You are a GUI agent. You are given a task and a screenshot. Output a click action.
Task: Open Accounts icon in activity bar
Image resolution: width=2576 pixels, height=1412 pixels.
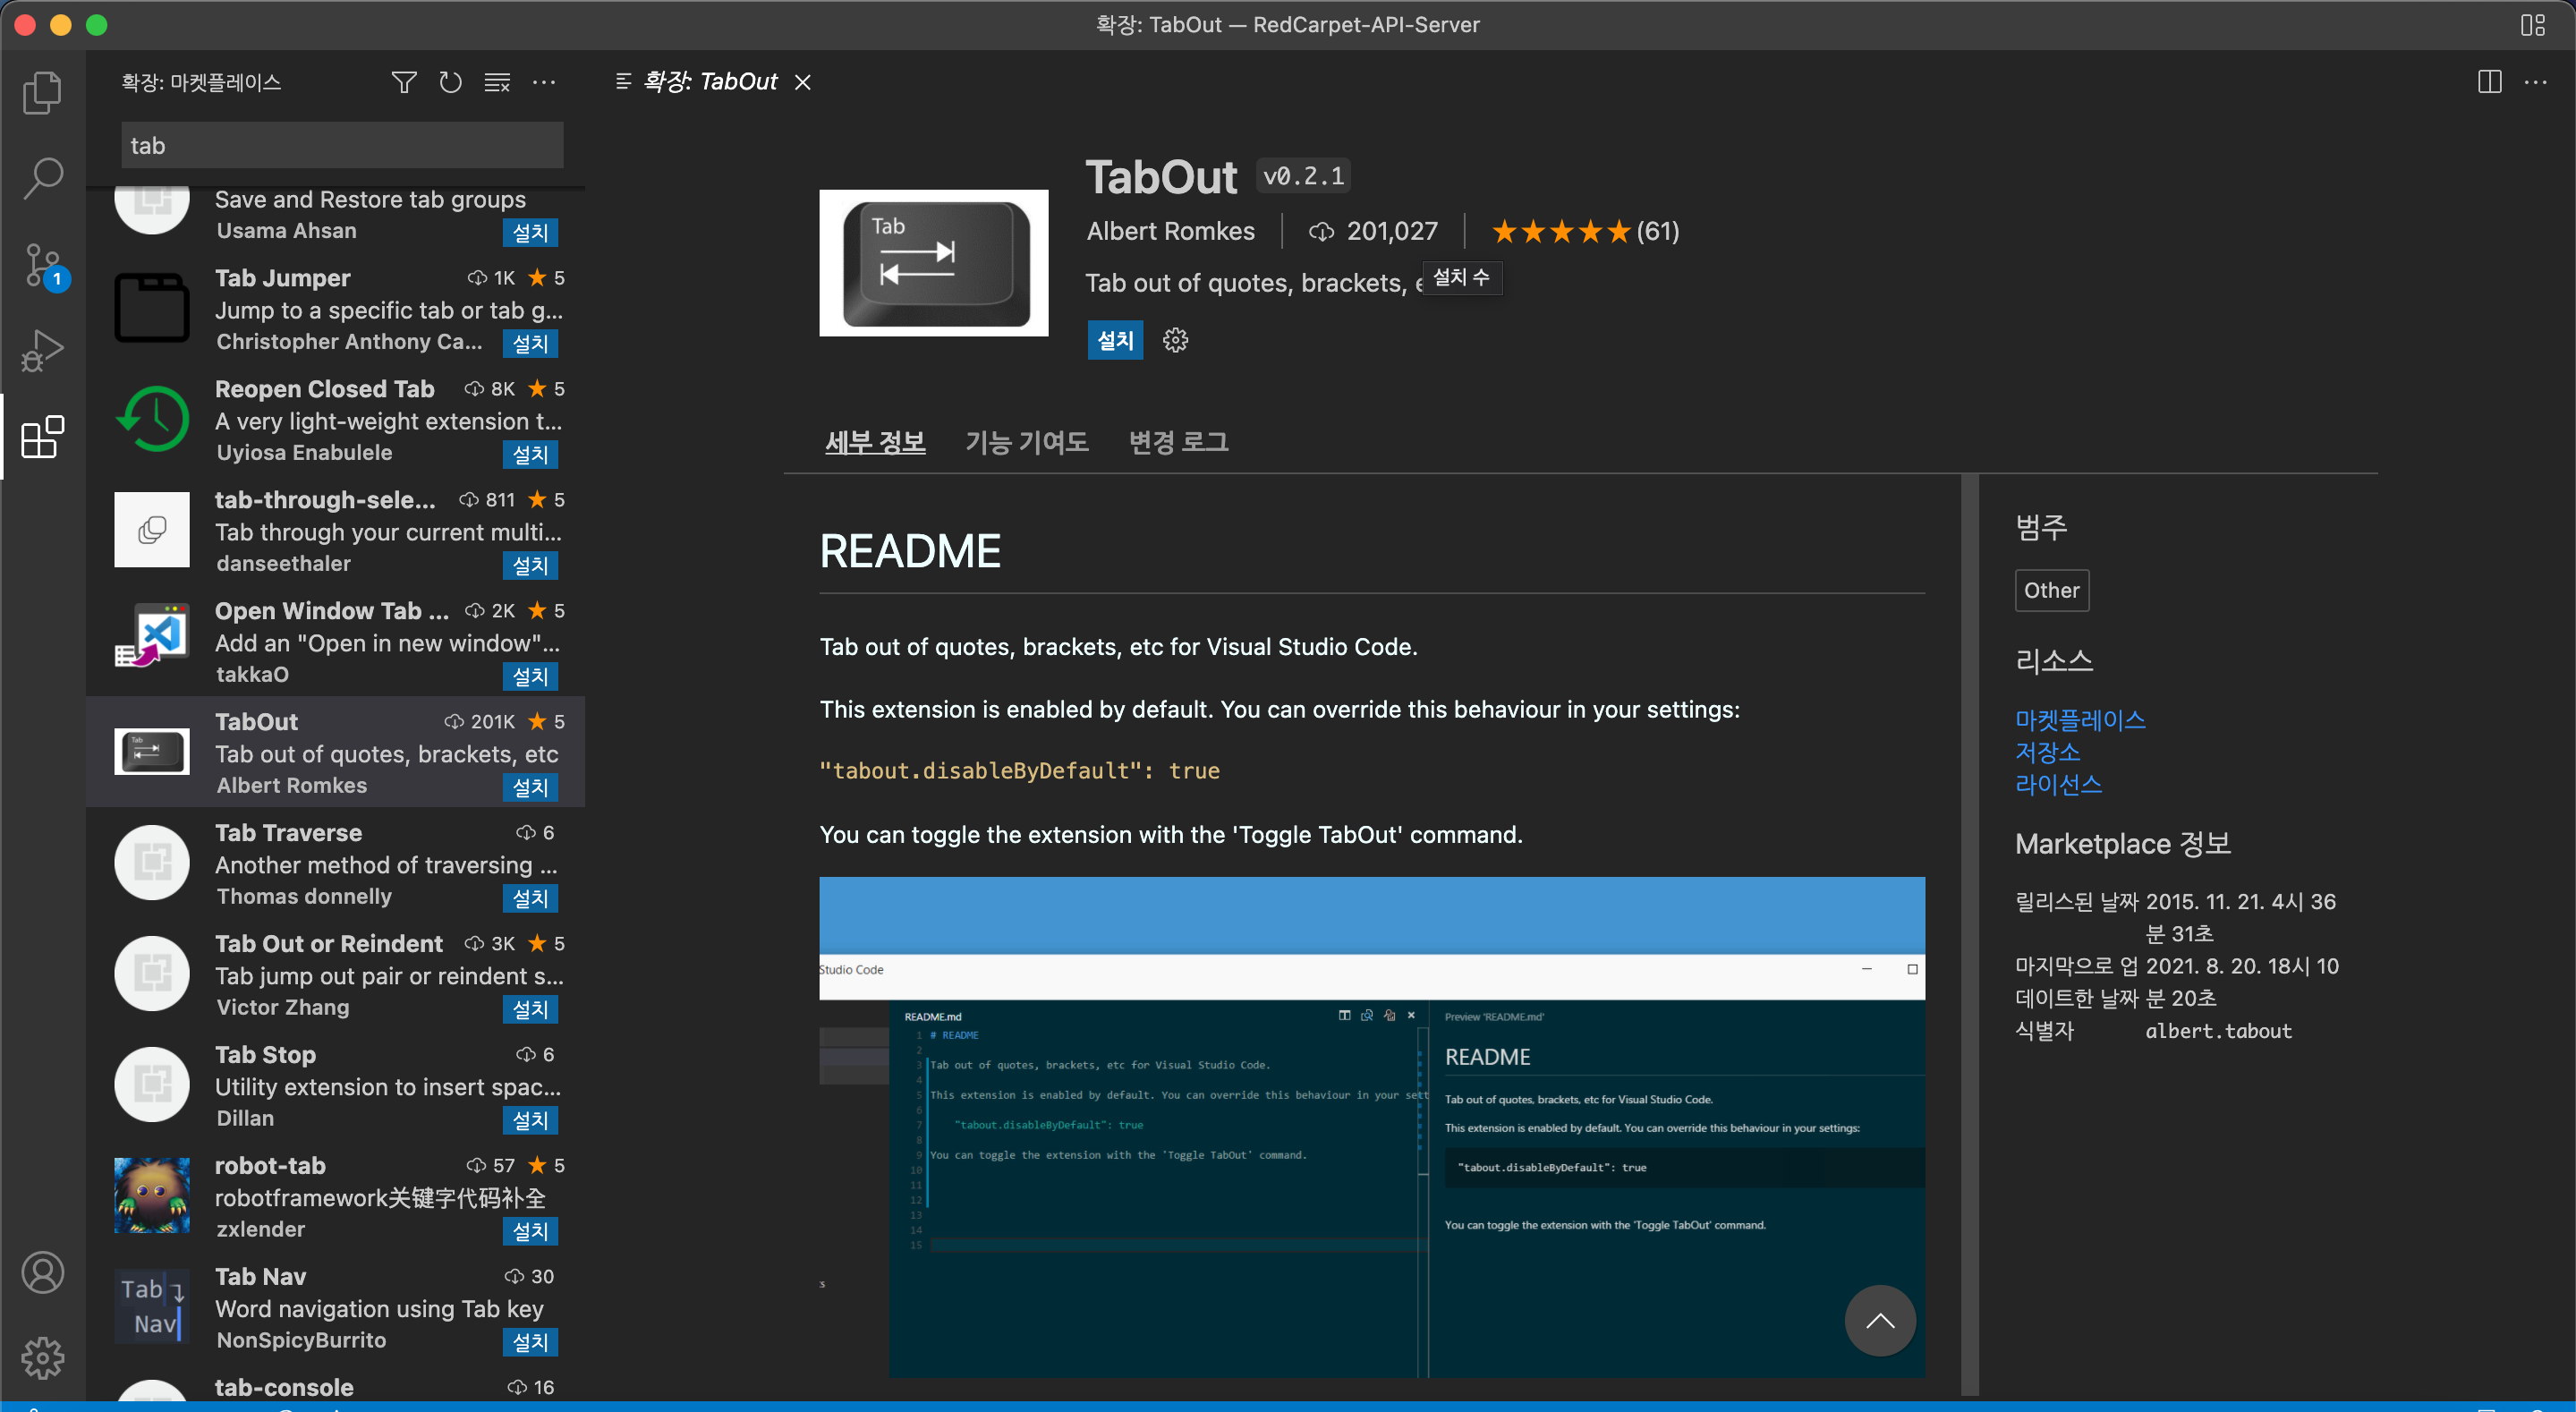tap(42, 1272)
